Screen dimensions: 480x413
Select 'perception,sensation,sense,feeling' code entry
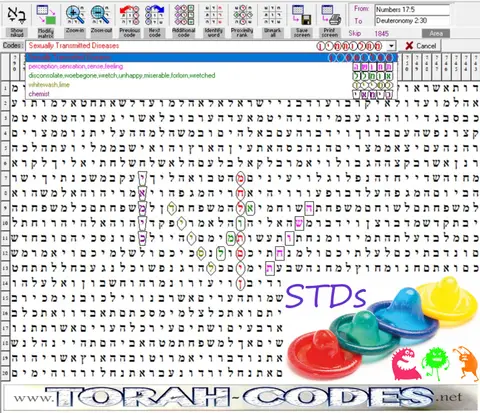tap(211, 66)
